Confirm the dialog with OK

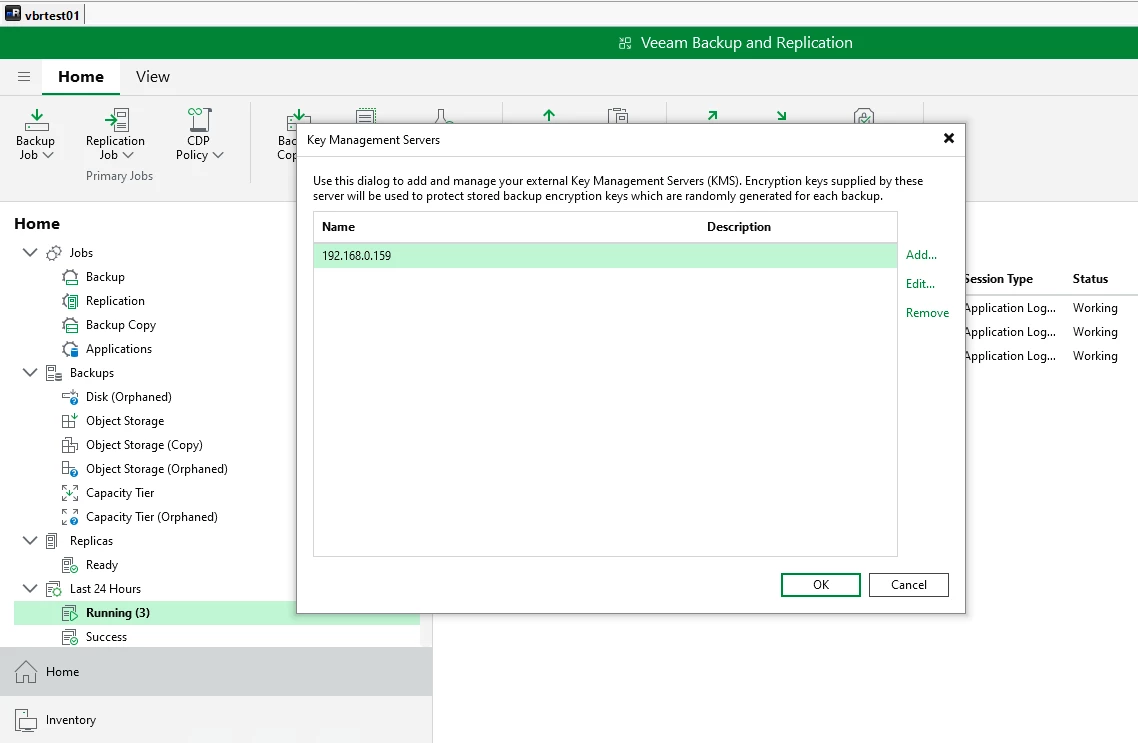[821, 585]
